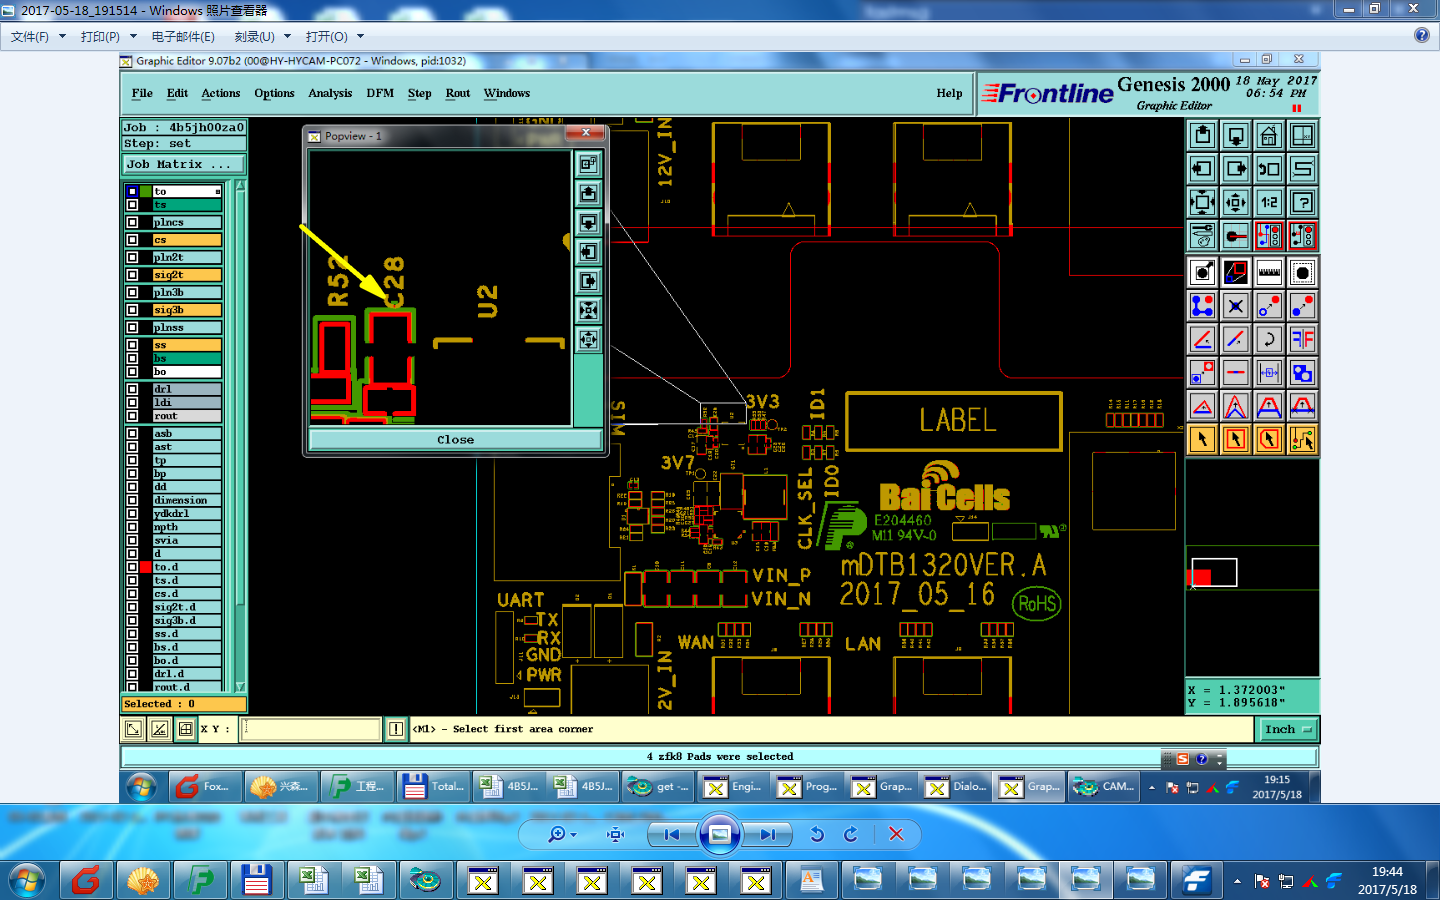
Task: Click the next image button in viewer
Action: pos(768,834)
